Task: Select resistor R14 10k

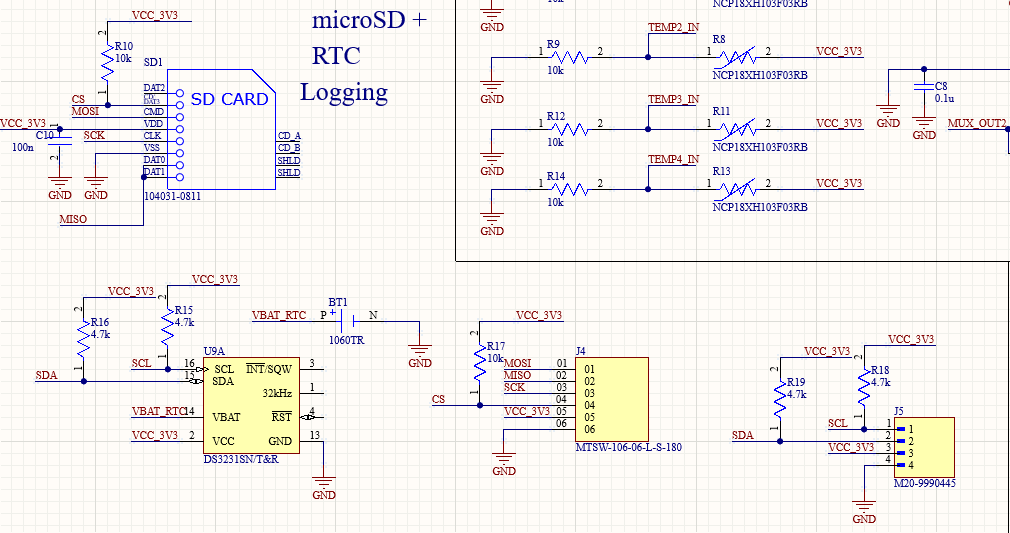Action: click(569, 189)
